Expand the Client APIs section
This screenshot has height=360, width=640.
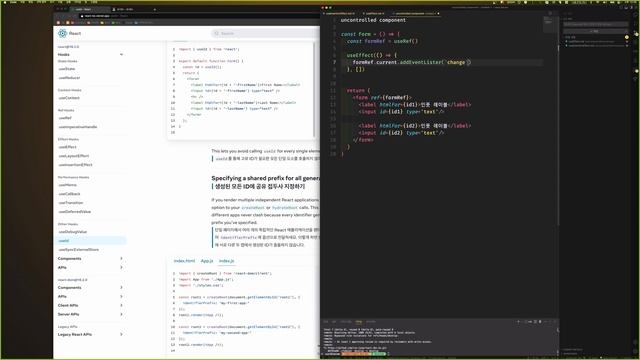(x=121, y=305)
